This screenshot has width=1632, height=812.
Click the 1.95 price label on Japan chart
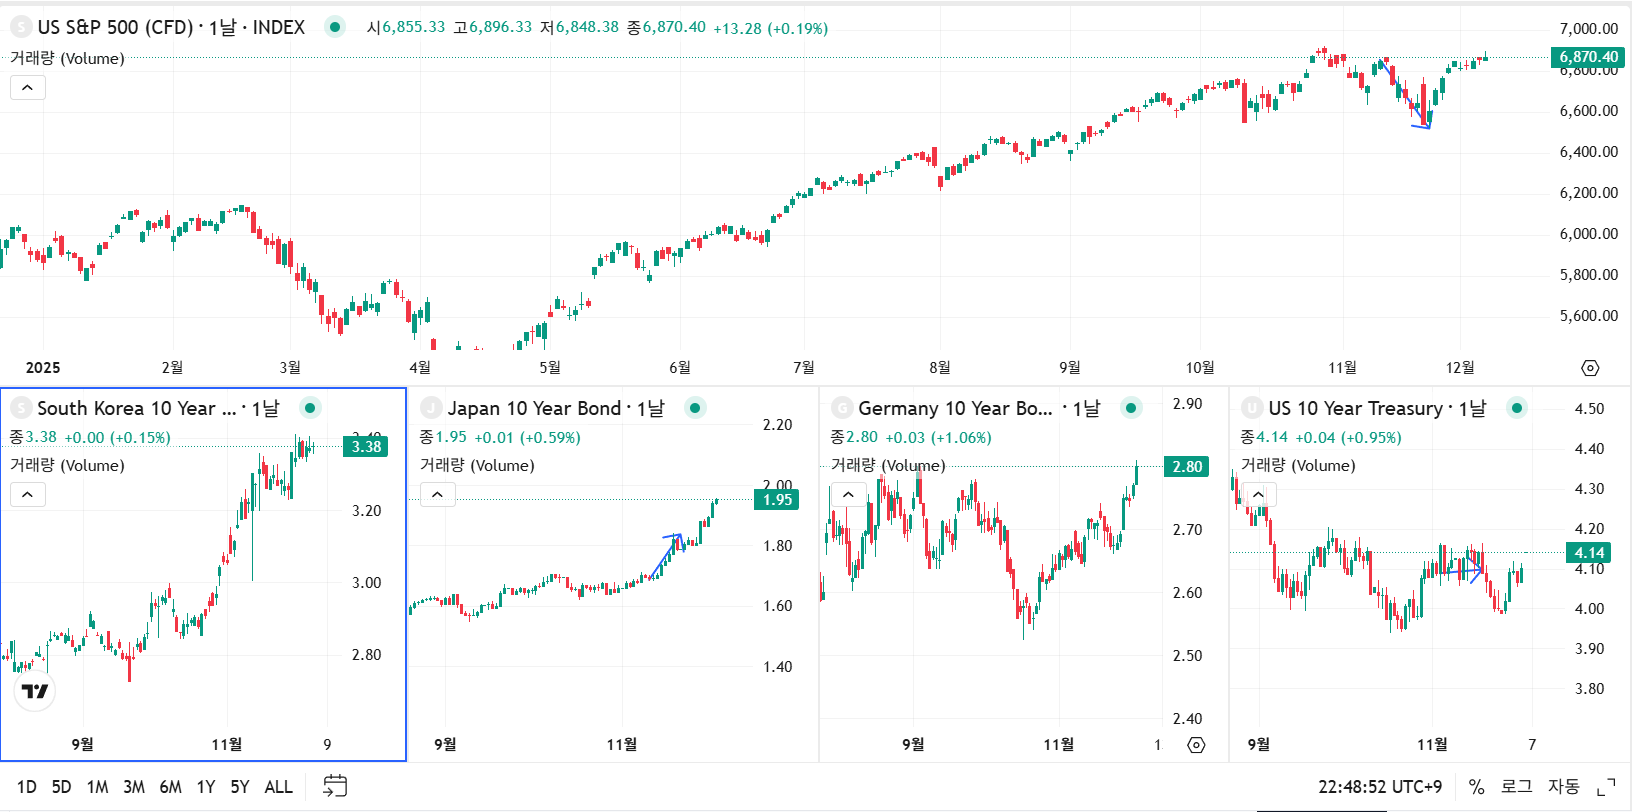pos(777,500)
